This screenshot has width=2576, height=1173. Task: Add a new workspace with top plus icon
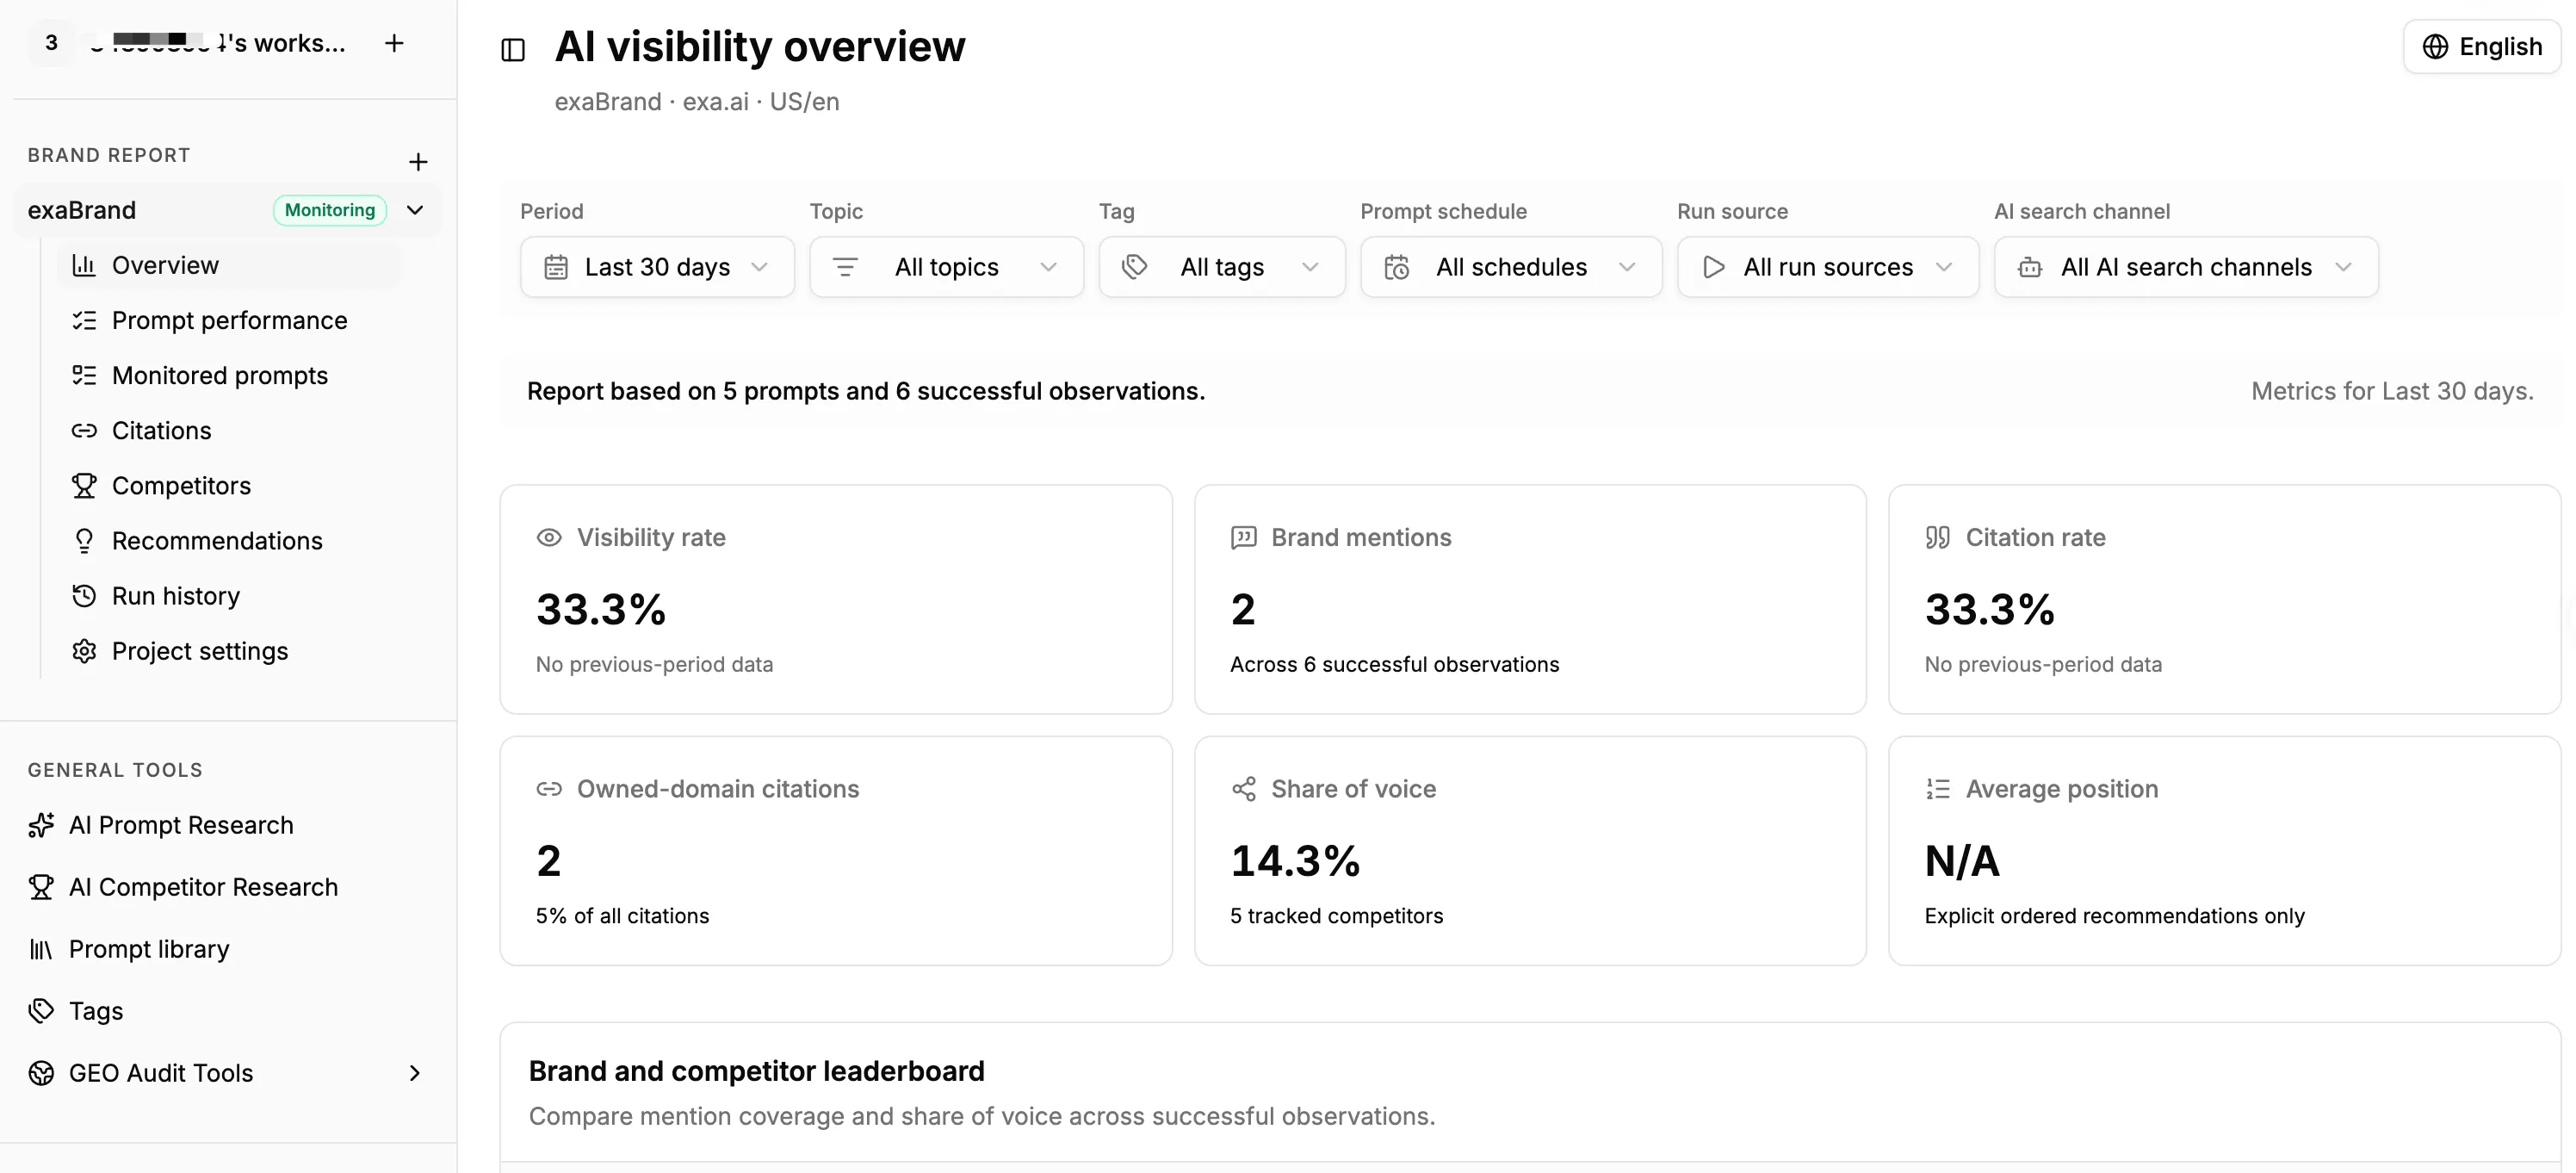point(394,43)
